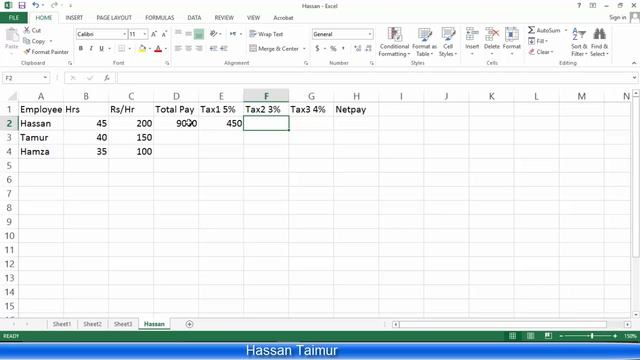Zoom in with the plus button

[x=615, y=336]
